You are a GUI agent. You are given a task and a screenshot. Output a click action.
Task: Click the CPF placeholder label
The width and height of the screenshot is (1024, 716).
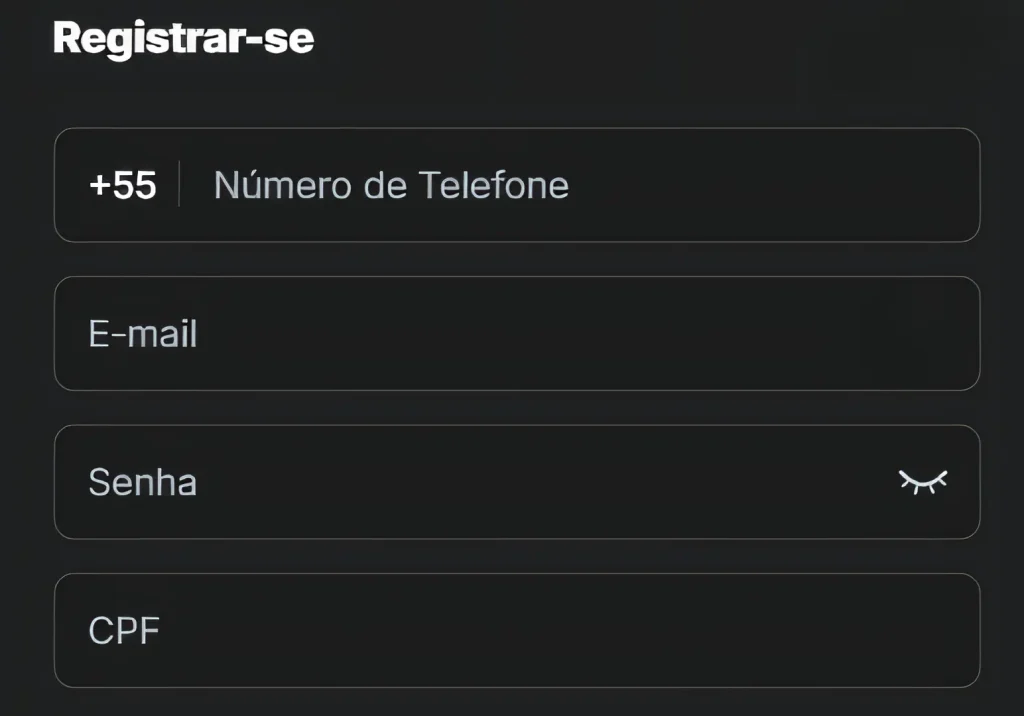pyautogui.click(x=124, y=630)
